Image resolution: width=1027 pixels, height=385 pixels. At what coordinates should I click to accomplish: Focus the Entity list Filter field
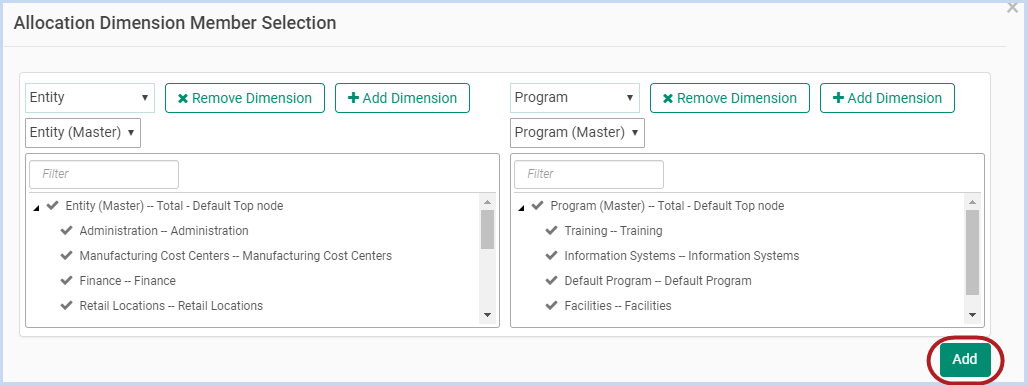(104, 174)
